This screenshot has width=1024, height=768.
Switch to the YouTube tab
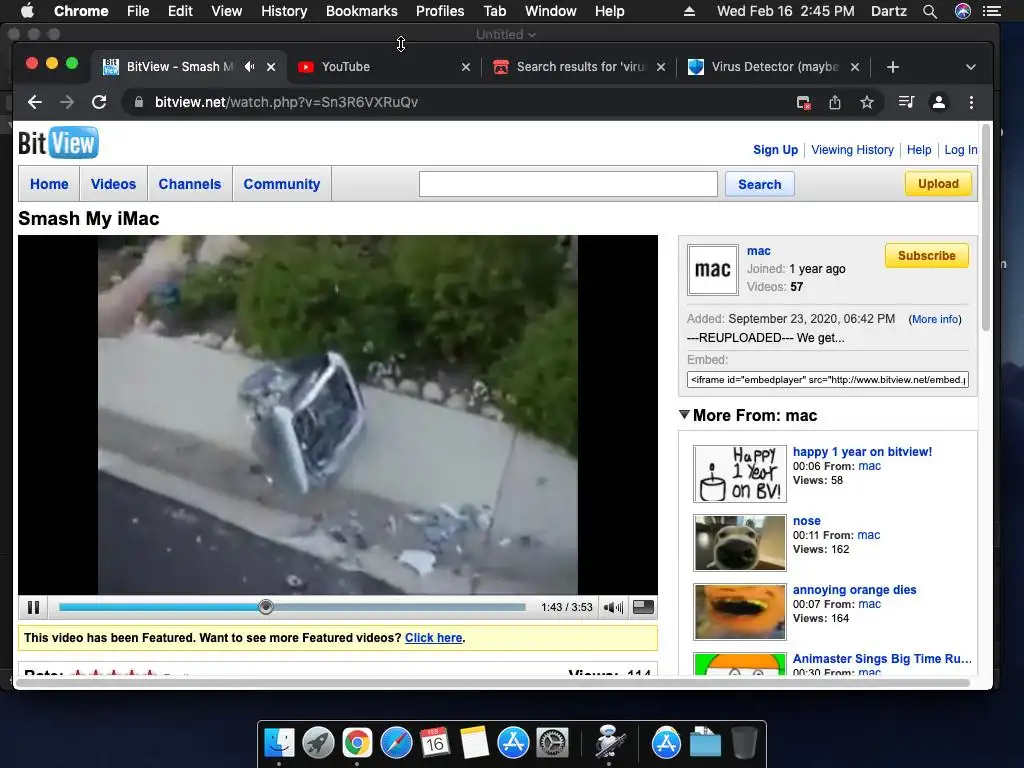(x=384, y=67)
